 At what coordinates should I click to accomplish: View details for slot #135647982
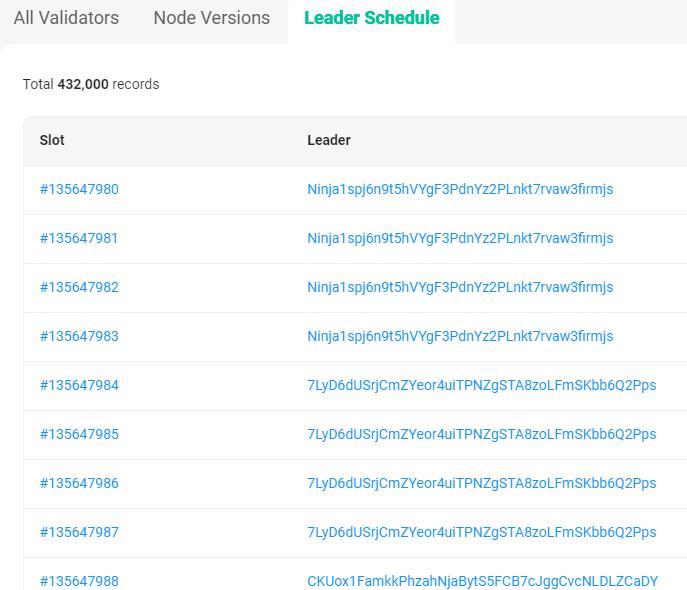pyautogui.click(x=79, y=287)
